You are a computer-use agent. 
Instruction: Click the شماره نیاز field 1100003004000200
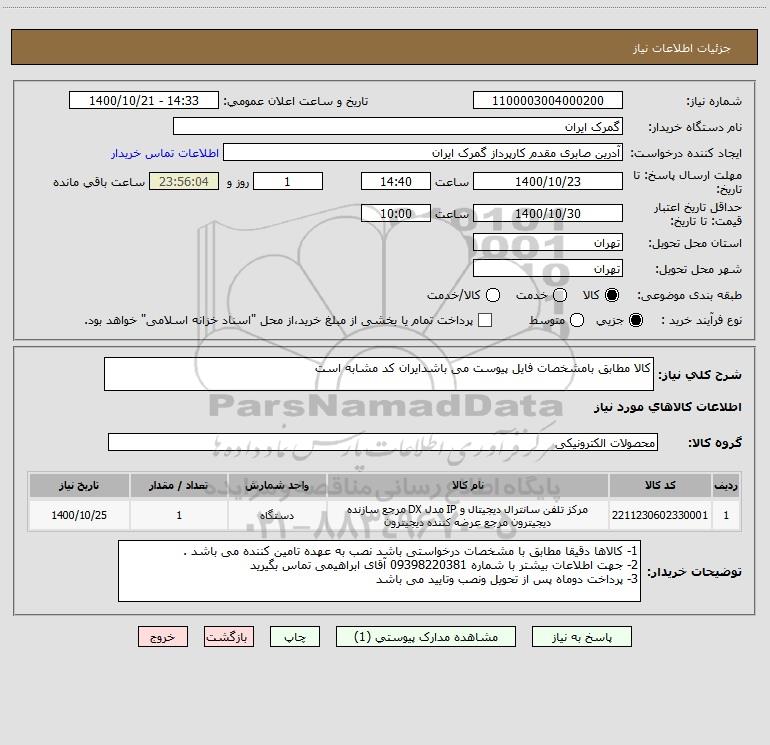[x=548, y=100]
